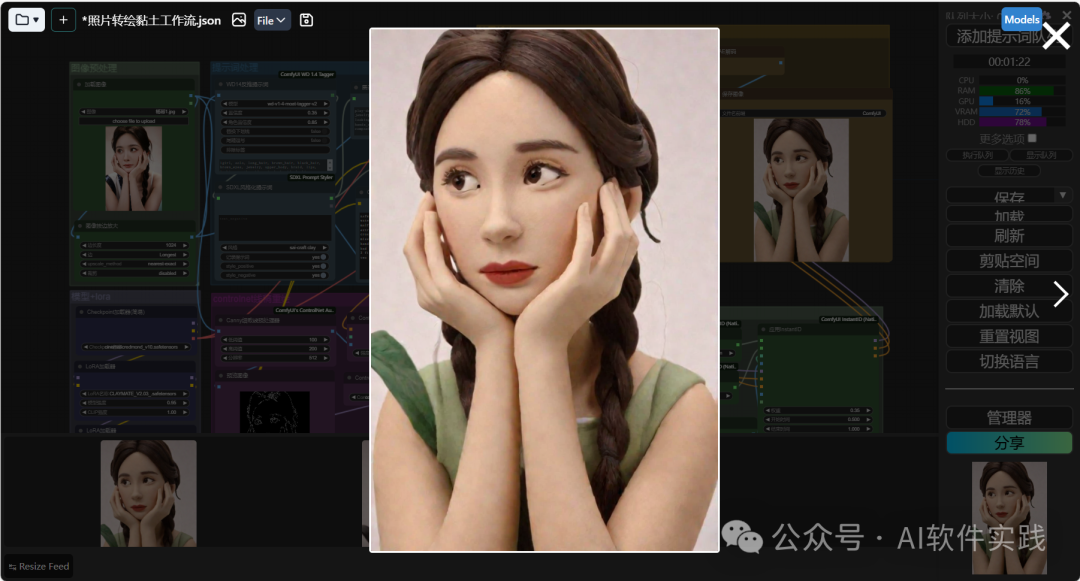
Task: Select the clay portrait thumbnail in bottom feed
Action: [x=148, y=494]
